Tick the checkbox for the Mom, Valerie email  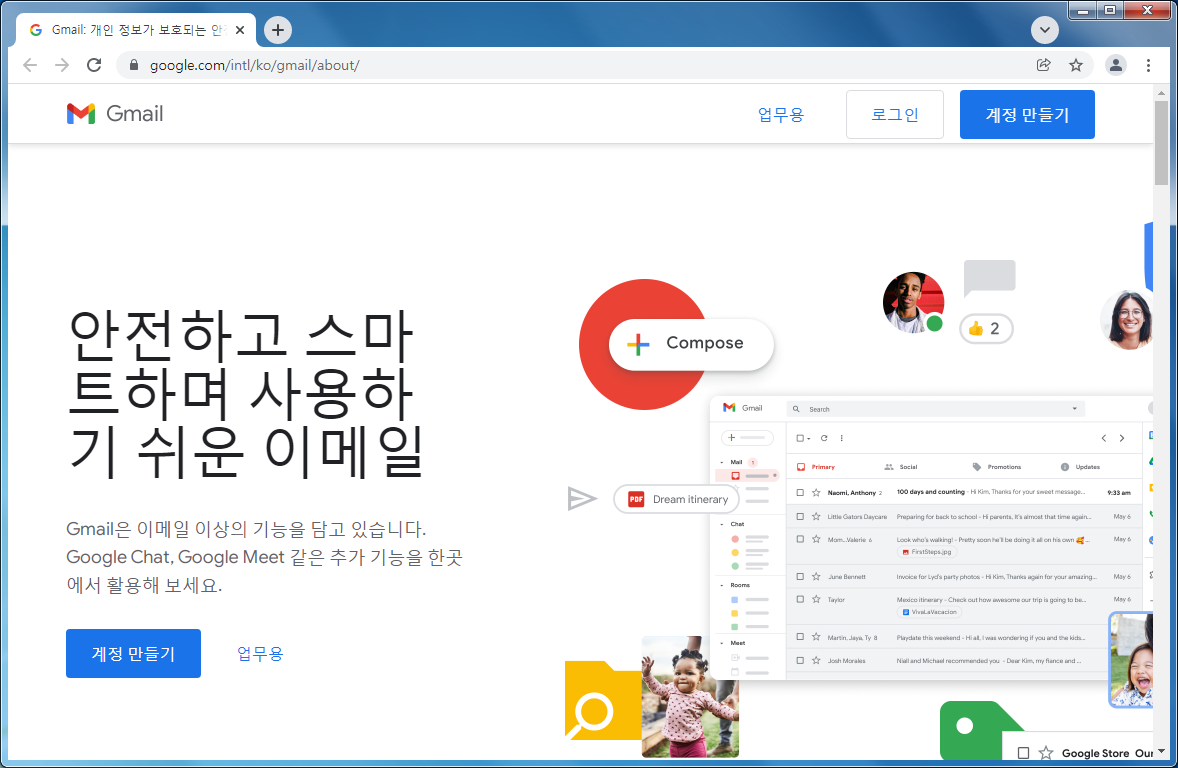tap(800, 540)
